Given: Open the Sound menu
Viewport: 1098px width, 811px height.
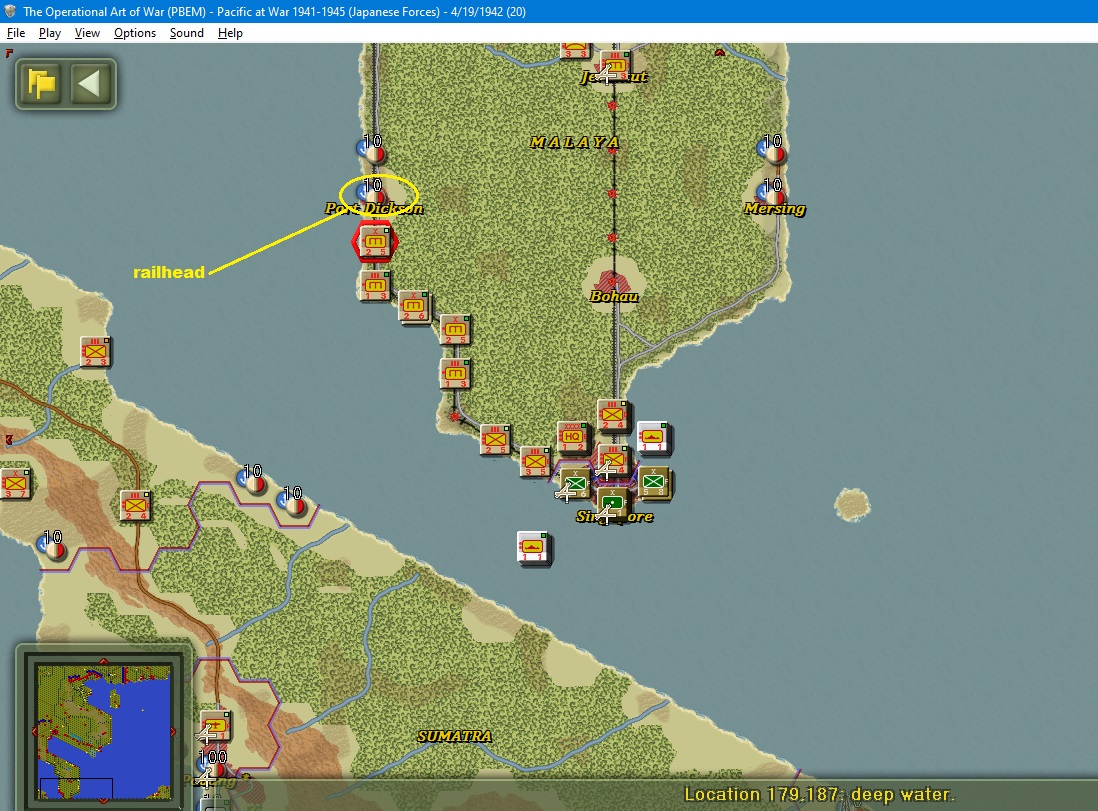Looking at the screenshot, I should point(186,33).
